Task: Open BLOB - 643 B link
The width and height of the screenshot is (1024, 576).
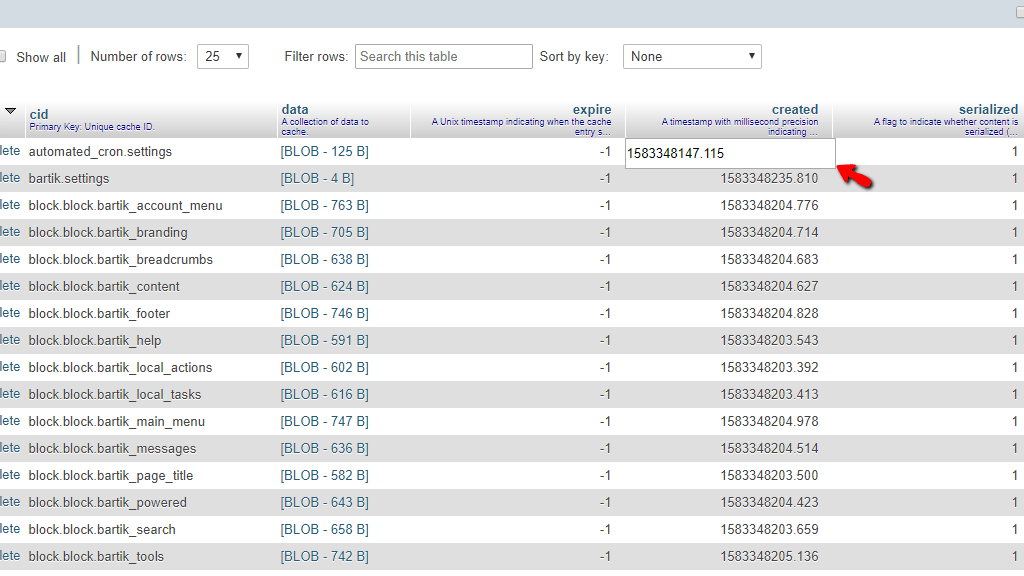Action: tap(325, 502)
